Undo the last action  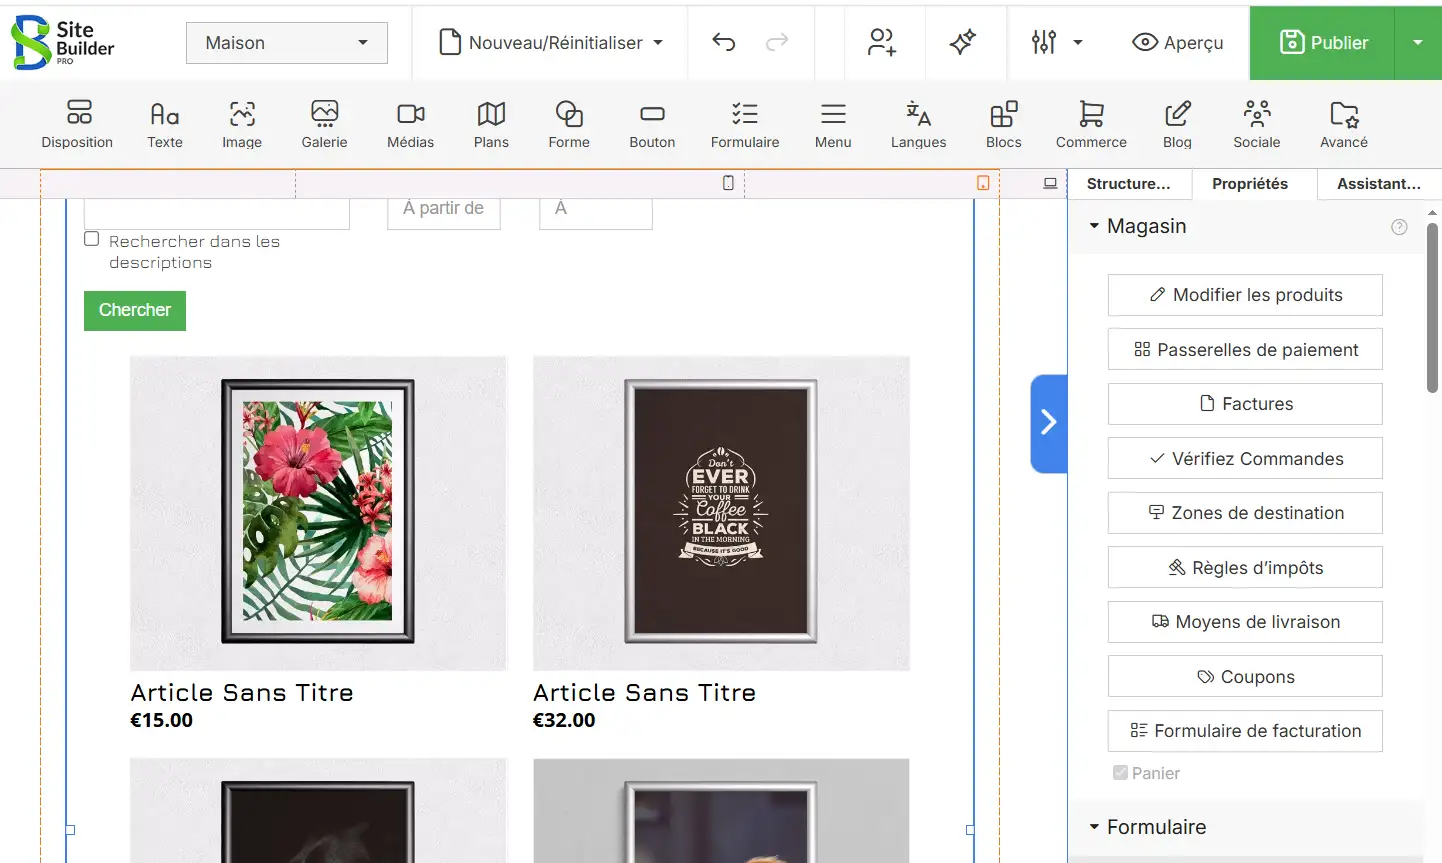[x=724, y=42]
